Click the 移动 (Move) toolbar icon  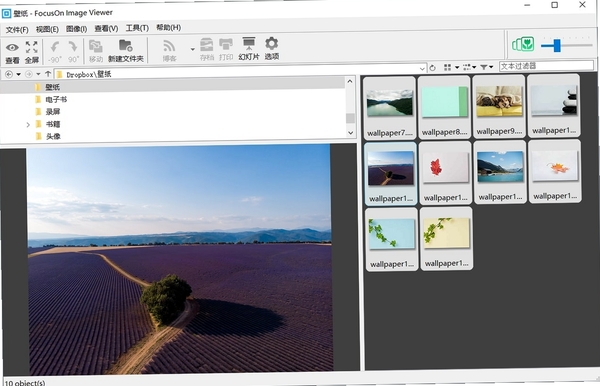click(x=96, y=51)
